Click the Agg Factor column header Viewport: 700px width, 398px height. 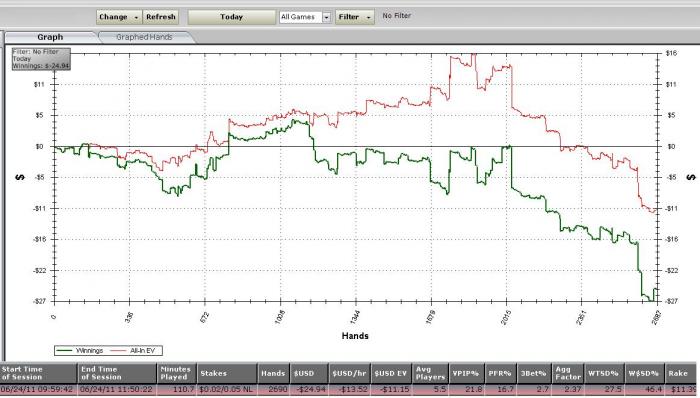click(x=568, y=373)
